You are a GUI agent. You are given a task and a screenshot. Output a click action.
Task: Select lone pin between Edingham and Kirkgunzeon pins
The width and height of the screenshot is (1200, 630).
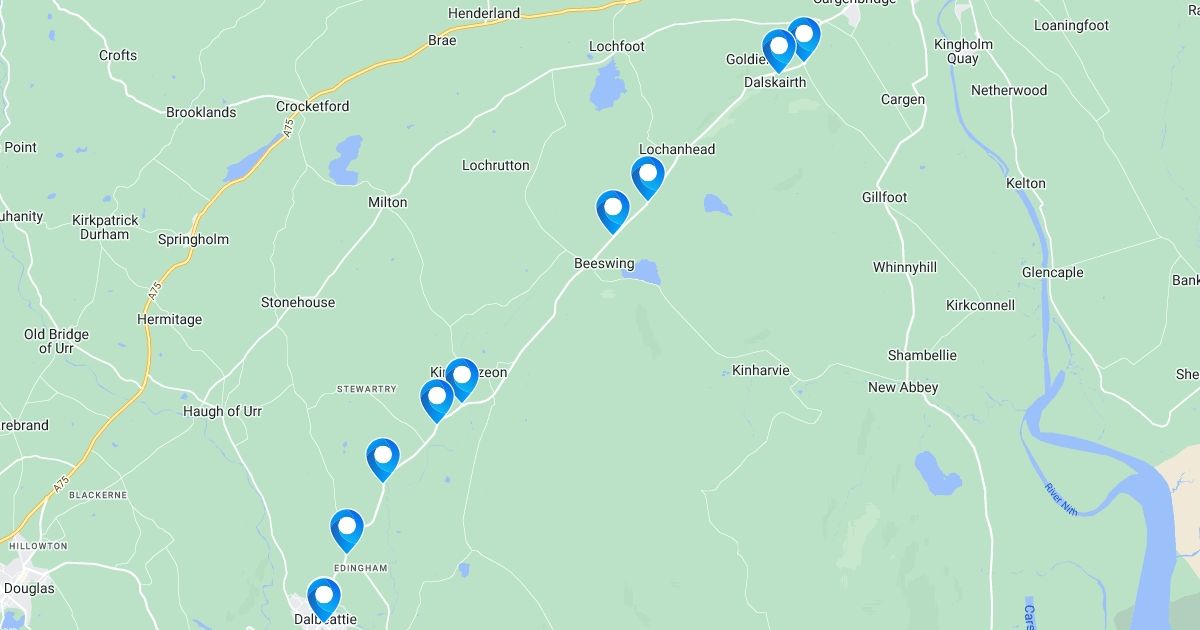pos(382,460)
